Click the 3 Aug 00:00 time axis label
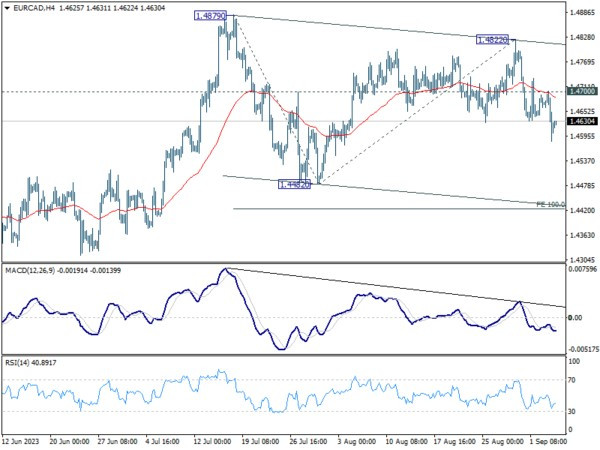 click(x=357, y=441)
